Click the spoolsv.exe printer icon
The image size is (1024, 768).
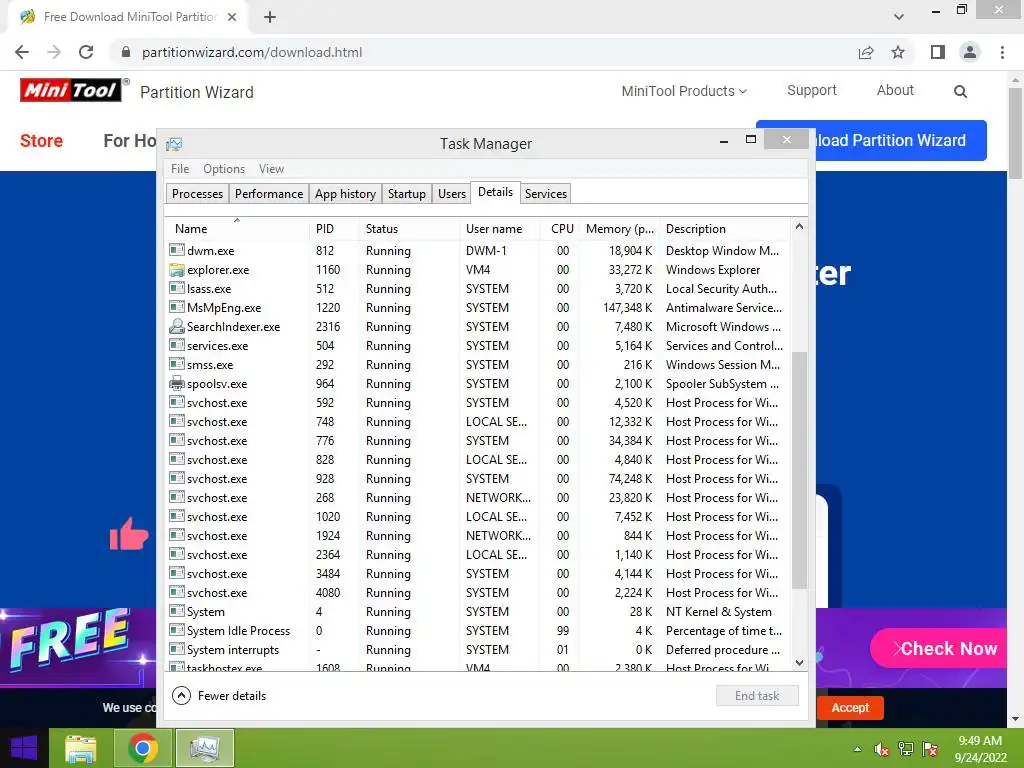point(176,383)
